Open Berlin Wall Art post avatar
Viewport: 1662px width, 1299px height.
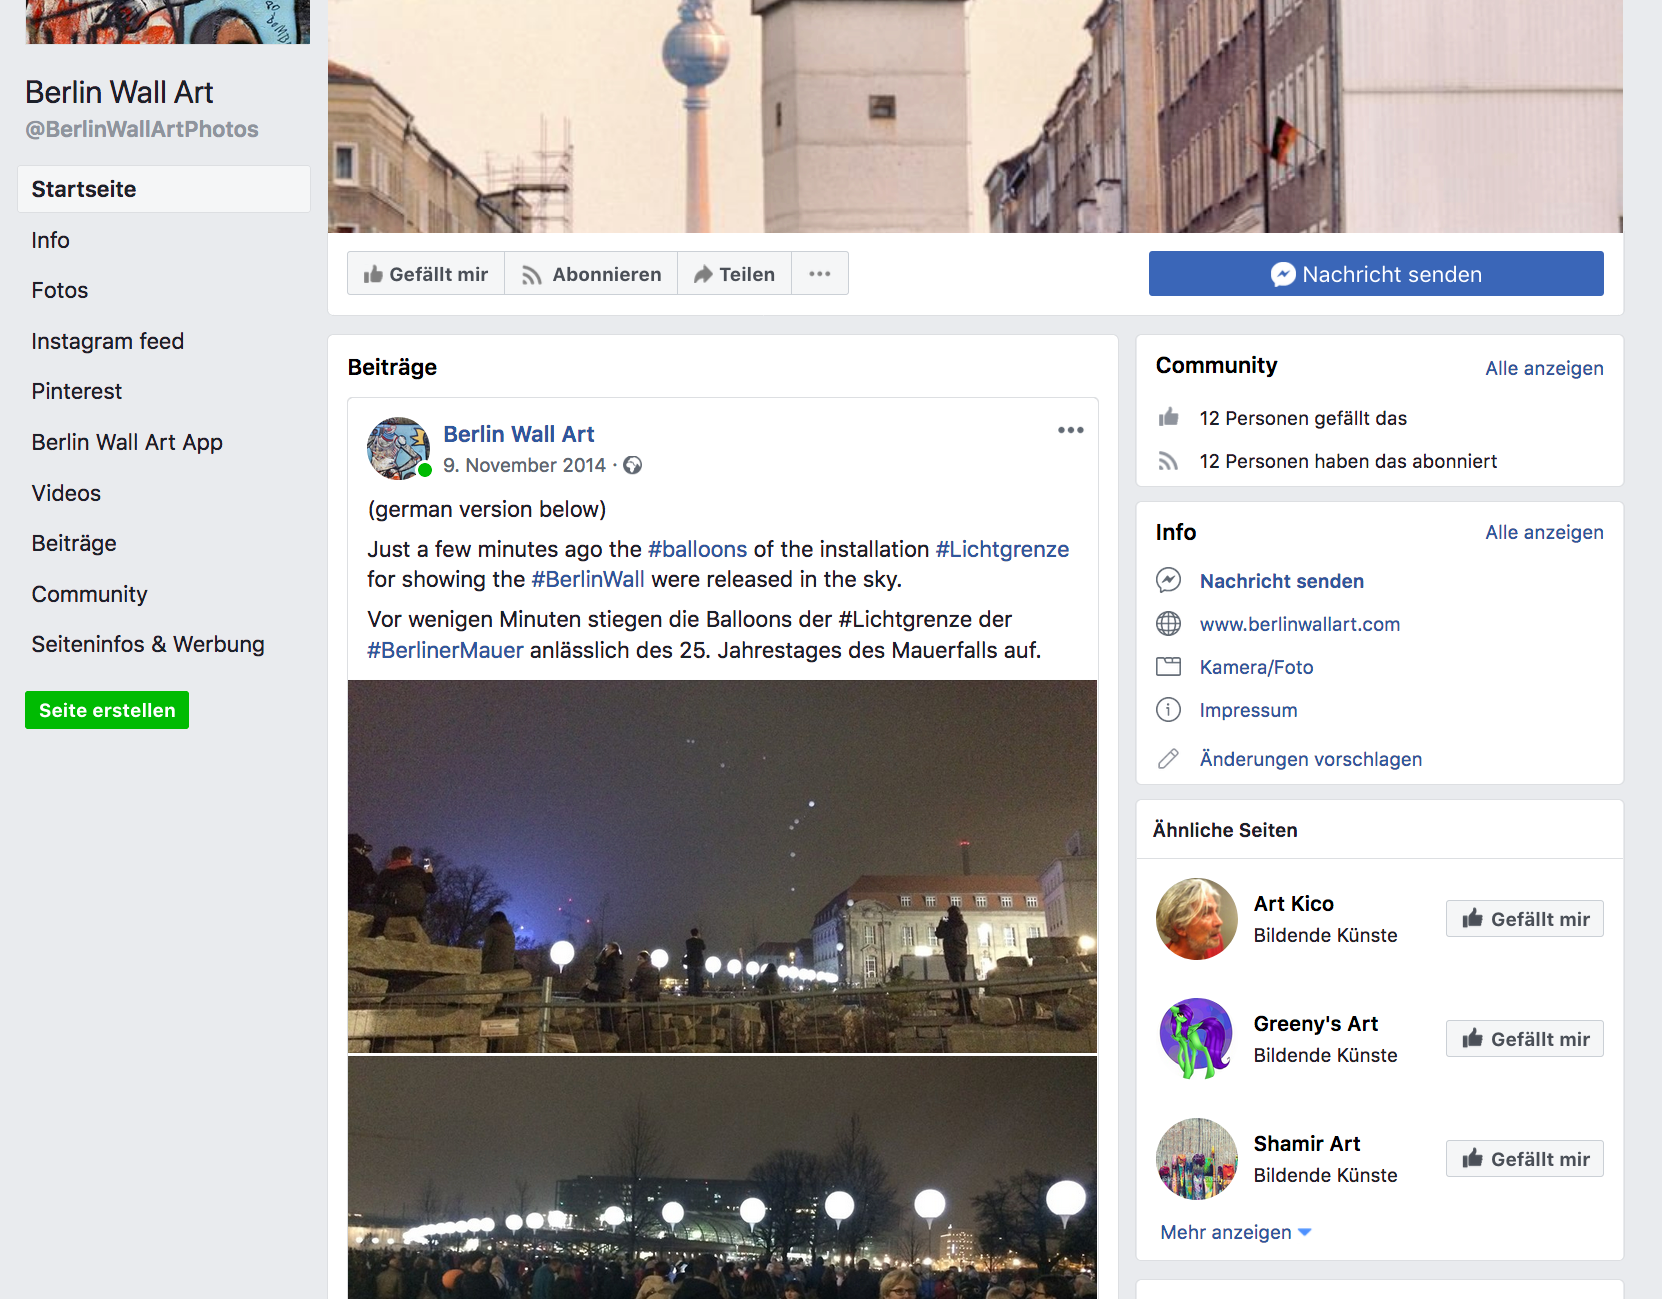tap(399, 449)
